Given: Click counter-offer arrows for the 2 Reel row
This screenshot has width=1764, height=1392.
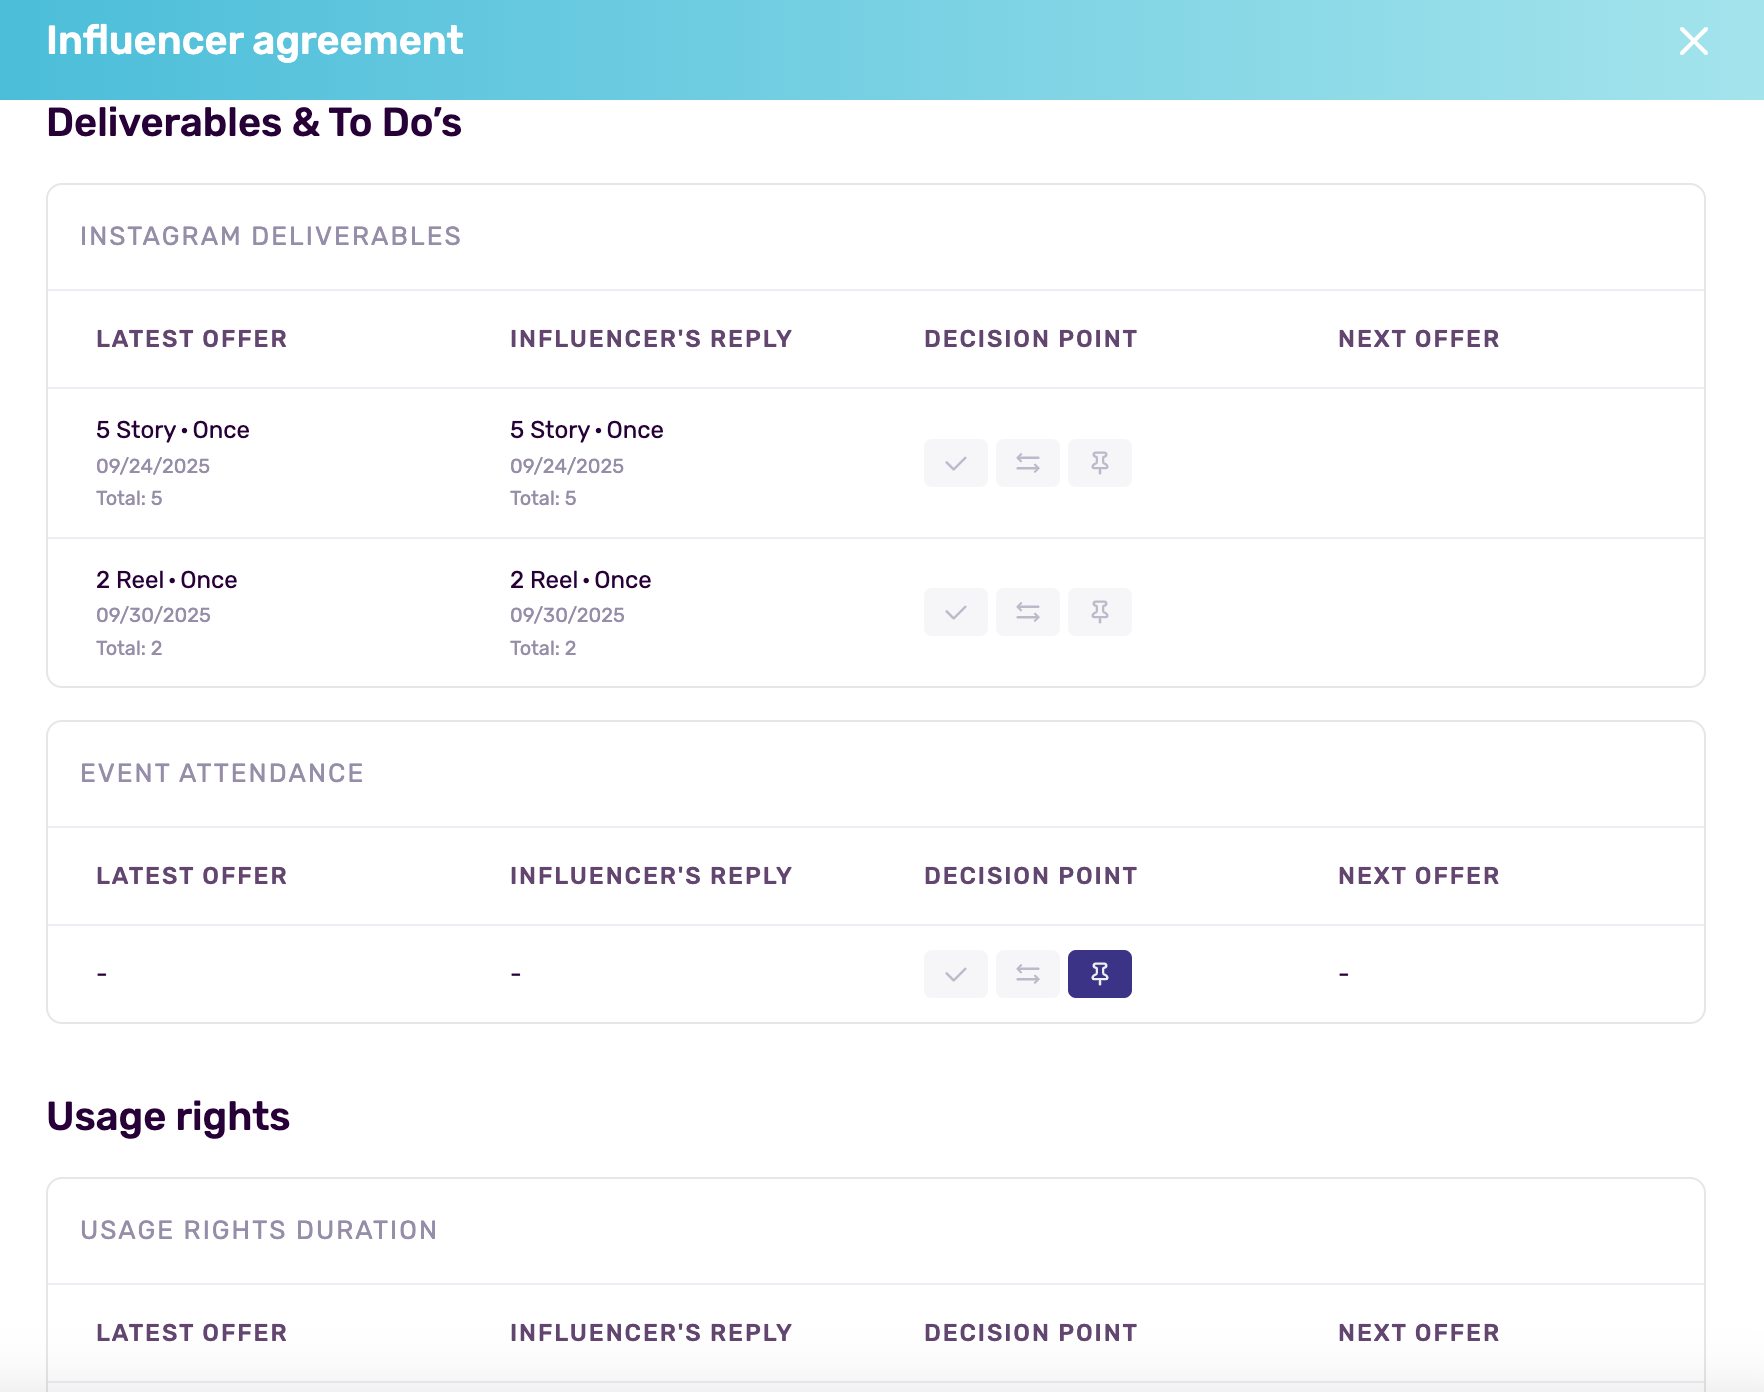Looking at the screenshot, I should pos(1027,612).
